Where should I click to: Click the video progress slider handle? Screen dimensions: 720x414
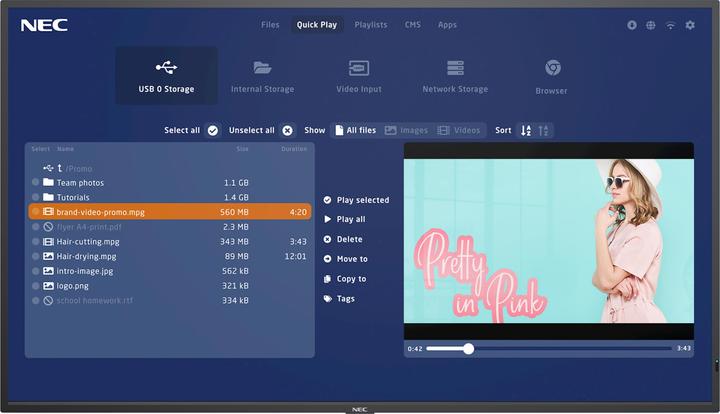click(468, 349)
